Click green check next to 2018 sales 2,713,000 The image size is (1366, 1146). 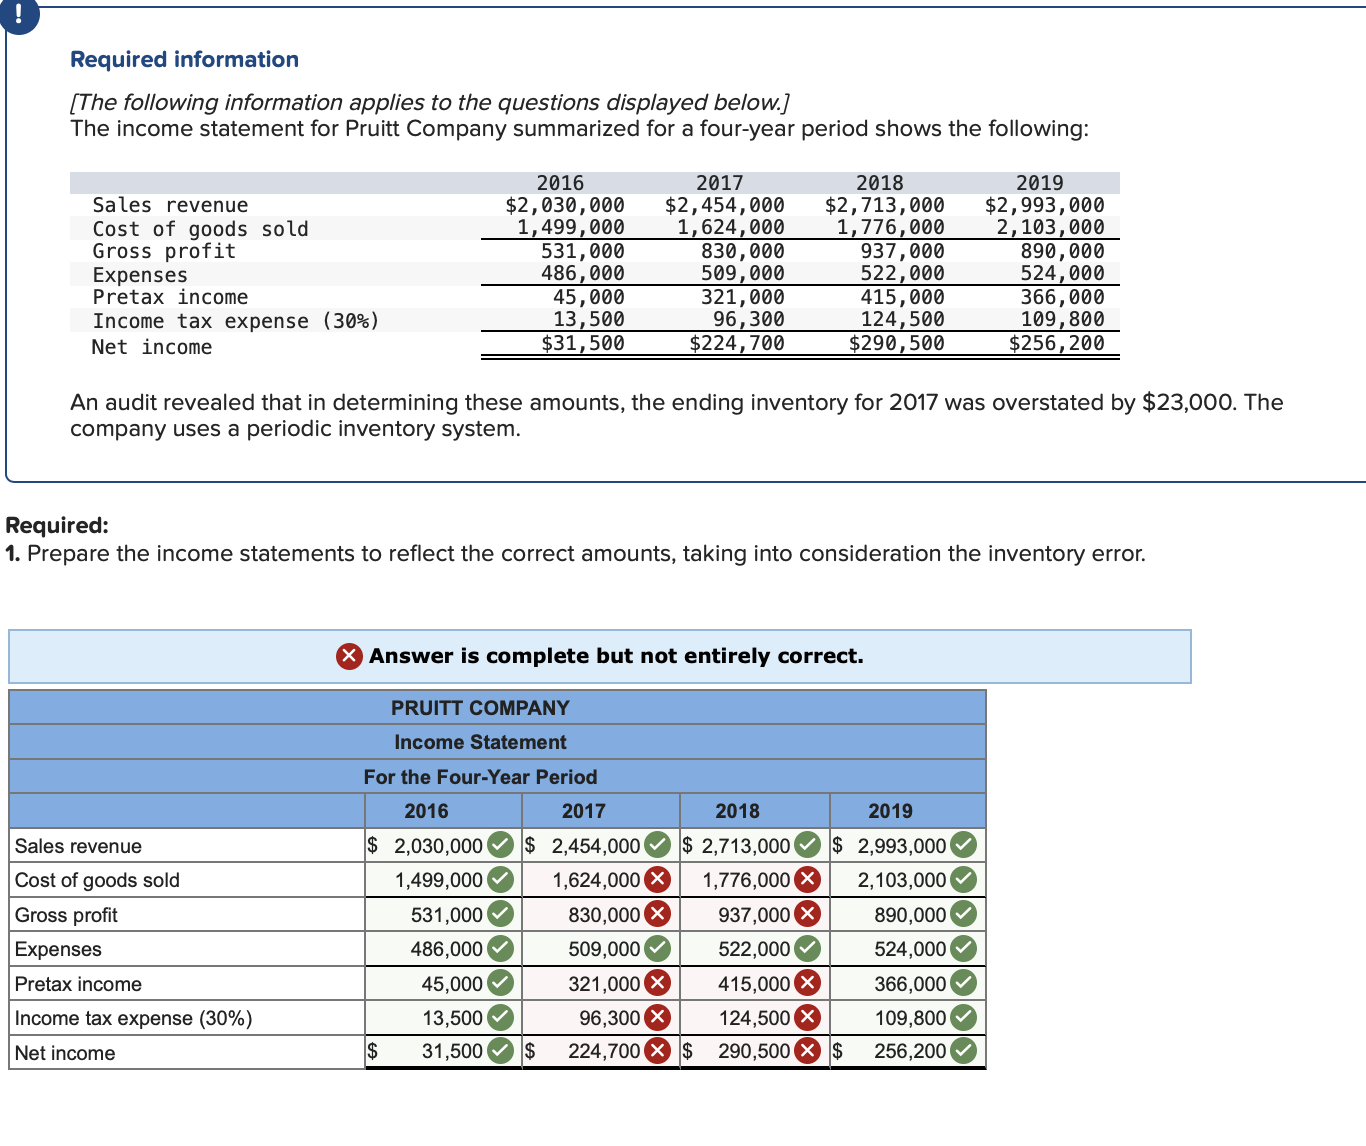click(x=808, y=845)
